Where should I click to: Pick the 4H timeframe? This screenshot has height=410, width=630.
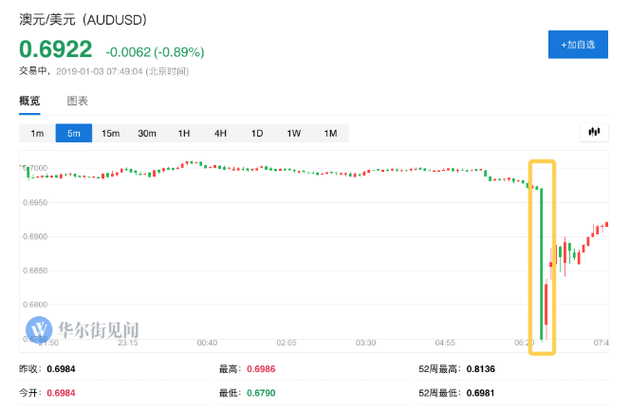pos(220,133)
